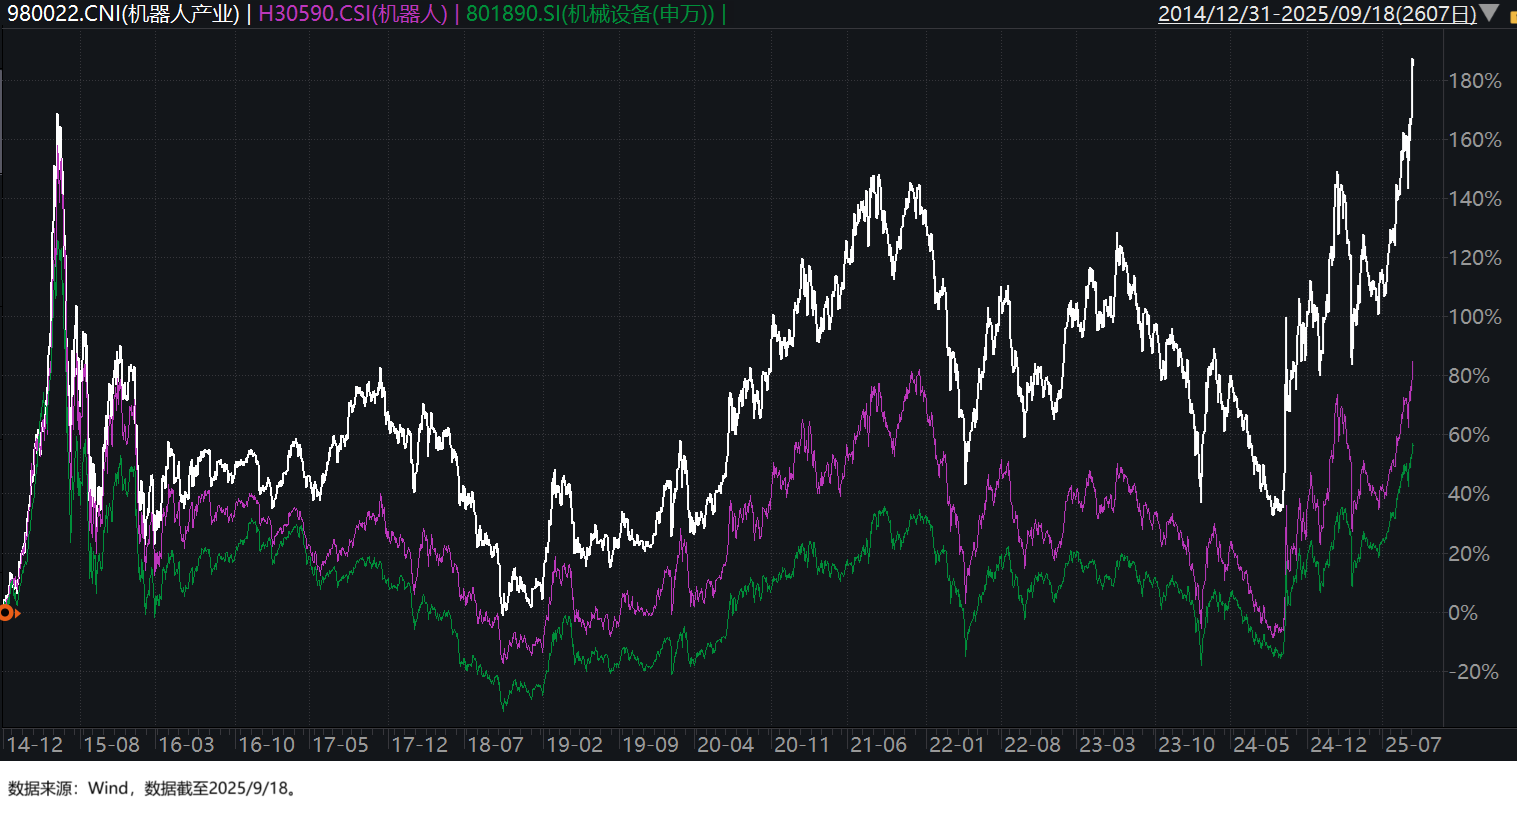Click the 14-12 x-axis date label

34,745
